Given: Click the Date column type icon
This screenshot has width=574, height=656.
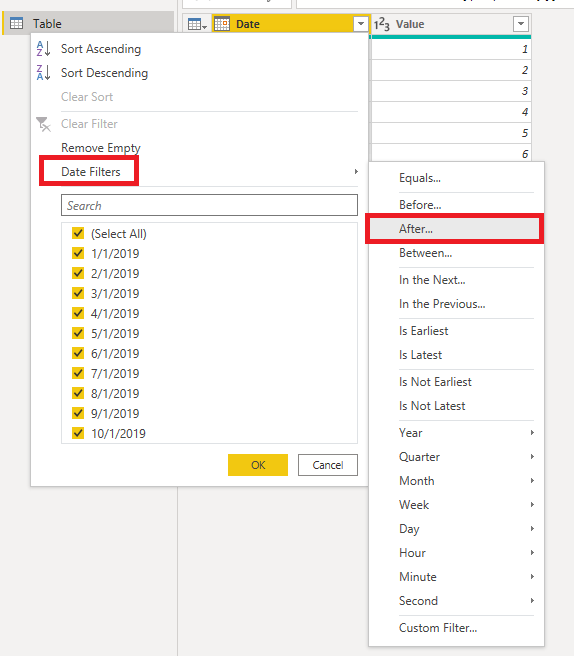Looking at the screenshot, I should (x=222, y=24).
